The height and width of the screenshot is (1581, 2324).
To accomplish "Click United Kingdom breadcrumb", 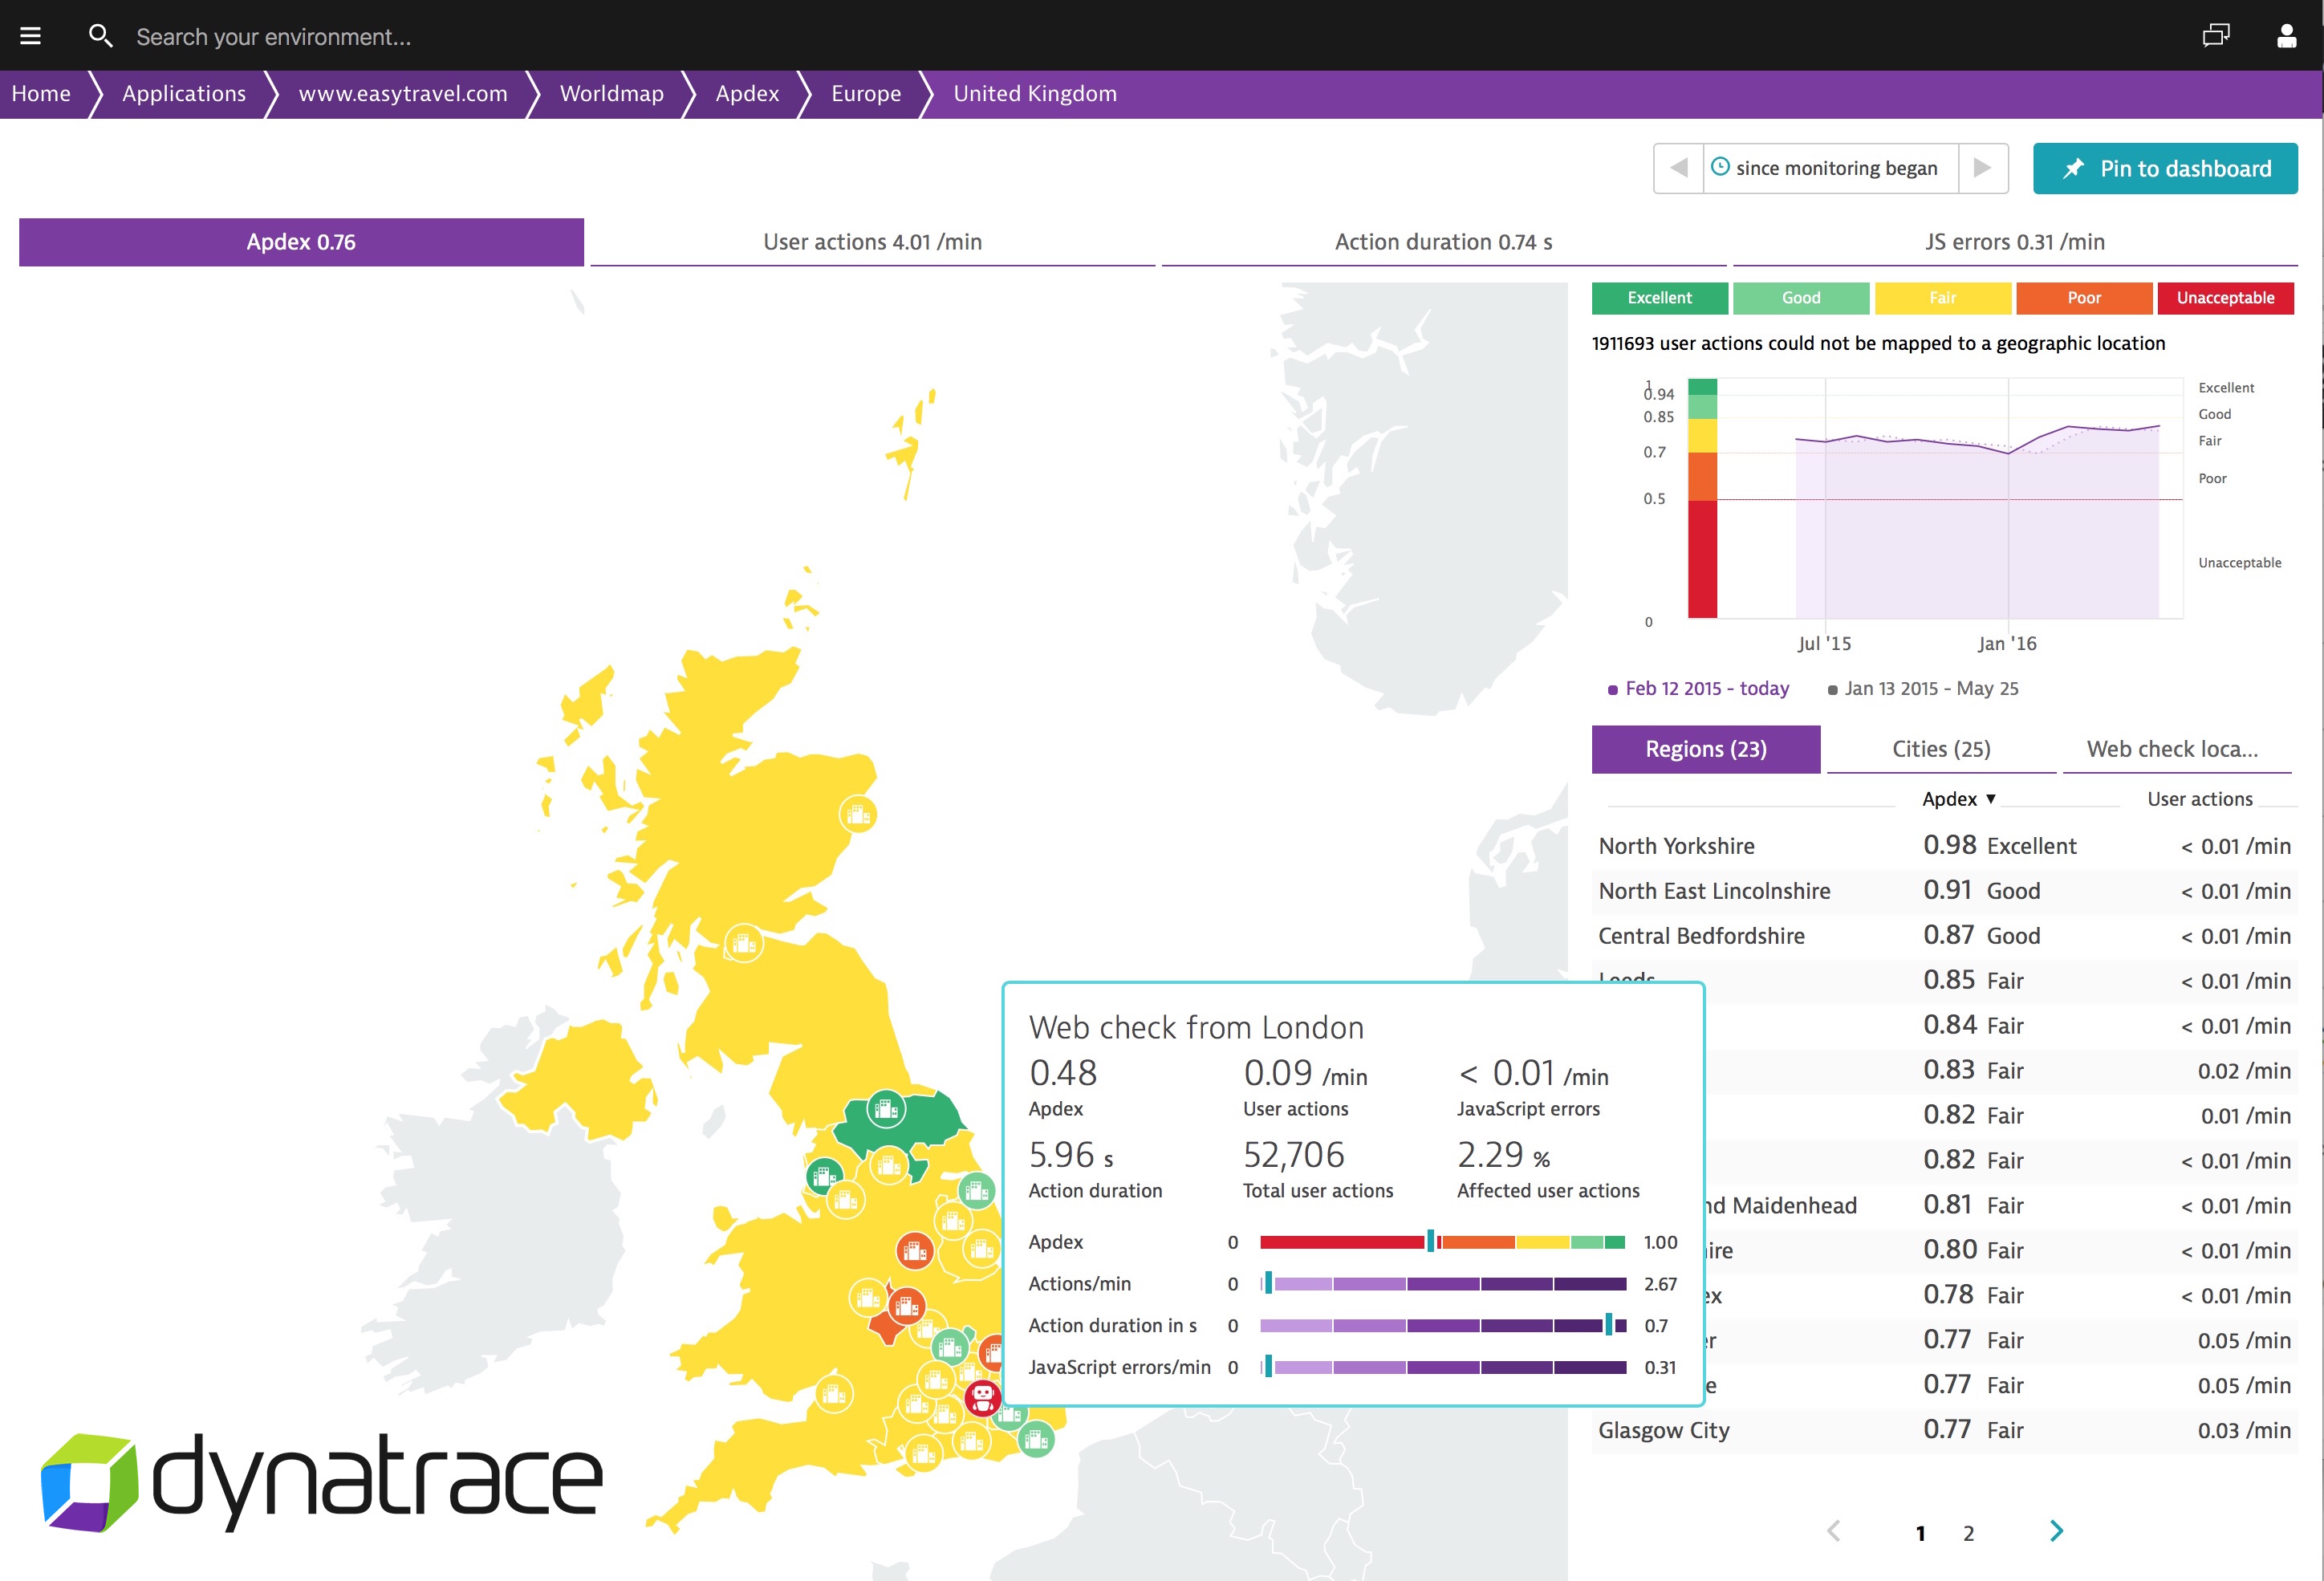I will (1035, 93).
